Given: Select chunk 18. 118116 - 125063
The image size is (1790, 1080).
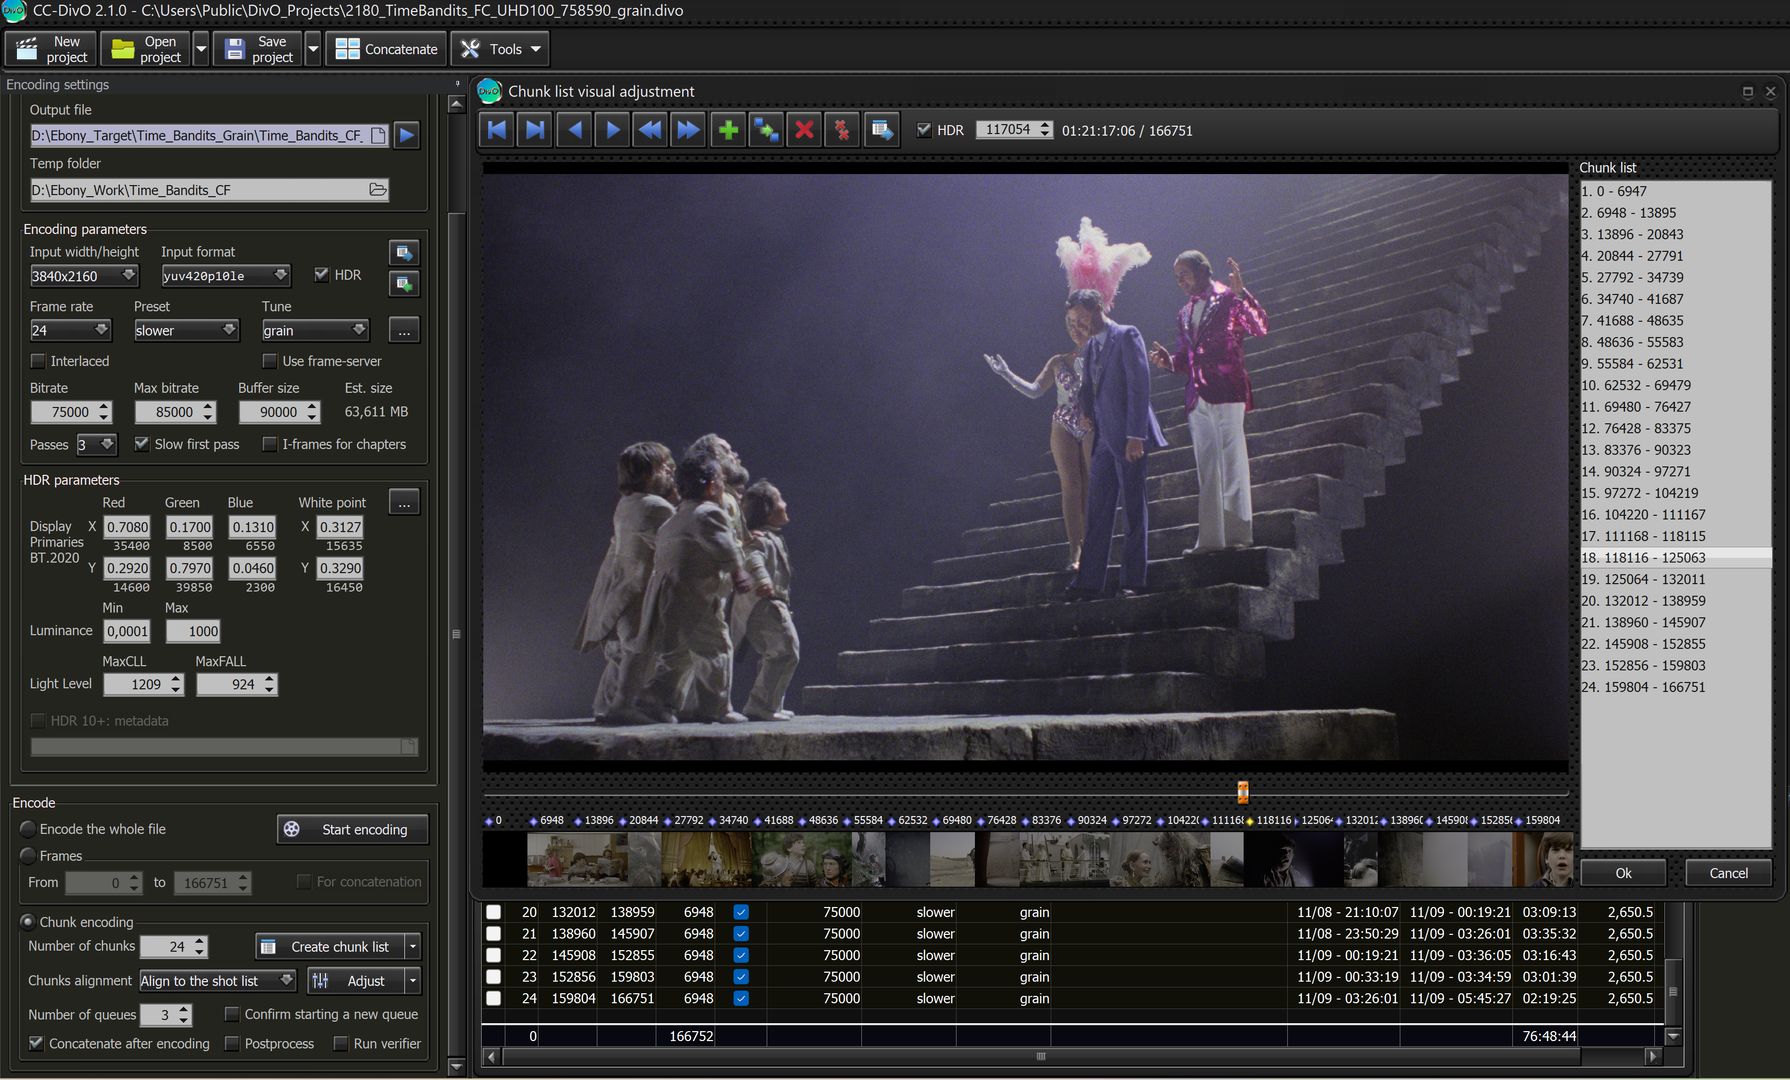Looking at the screenshot, I should 1676,557.
